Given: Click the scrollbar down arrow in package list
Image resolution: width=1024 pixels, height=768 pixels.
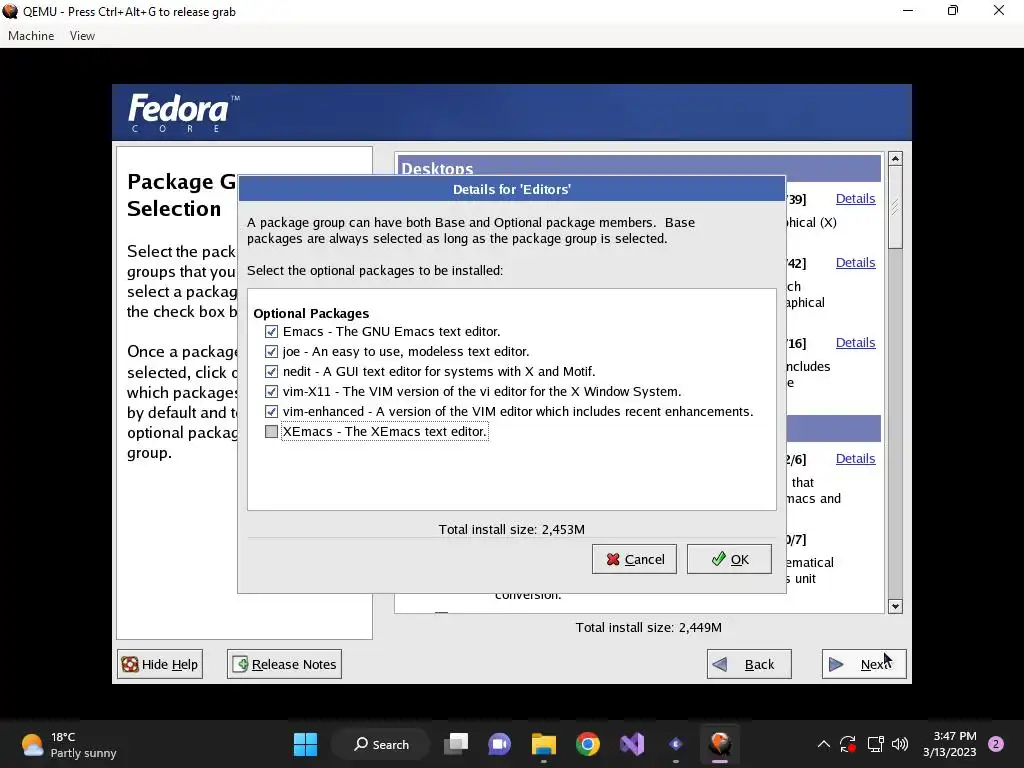Looking at the screenshot, I should (895, 606).
